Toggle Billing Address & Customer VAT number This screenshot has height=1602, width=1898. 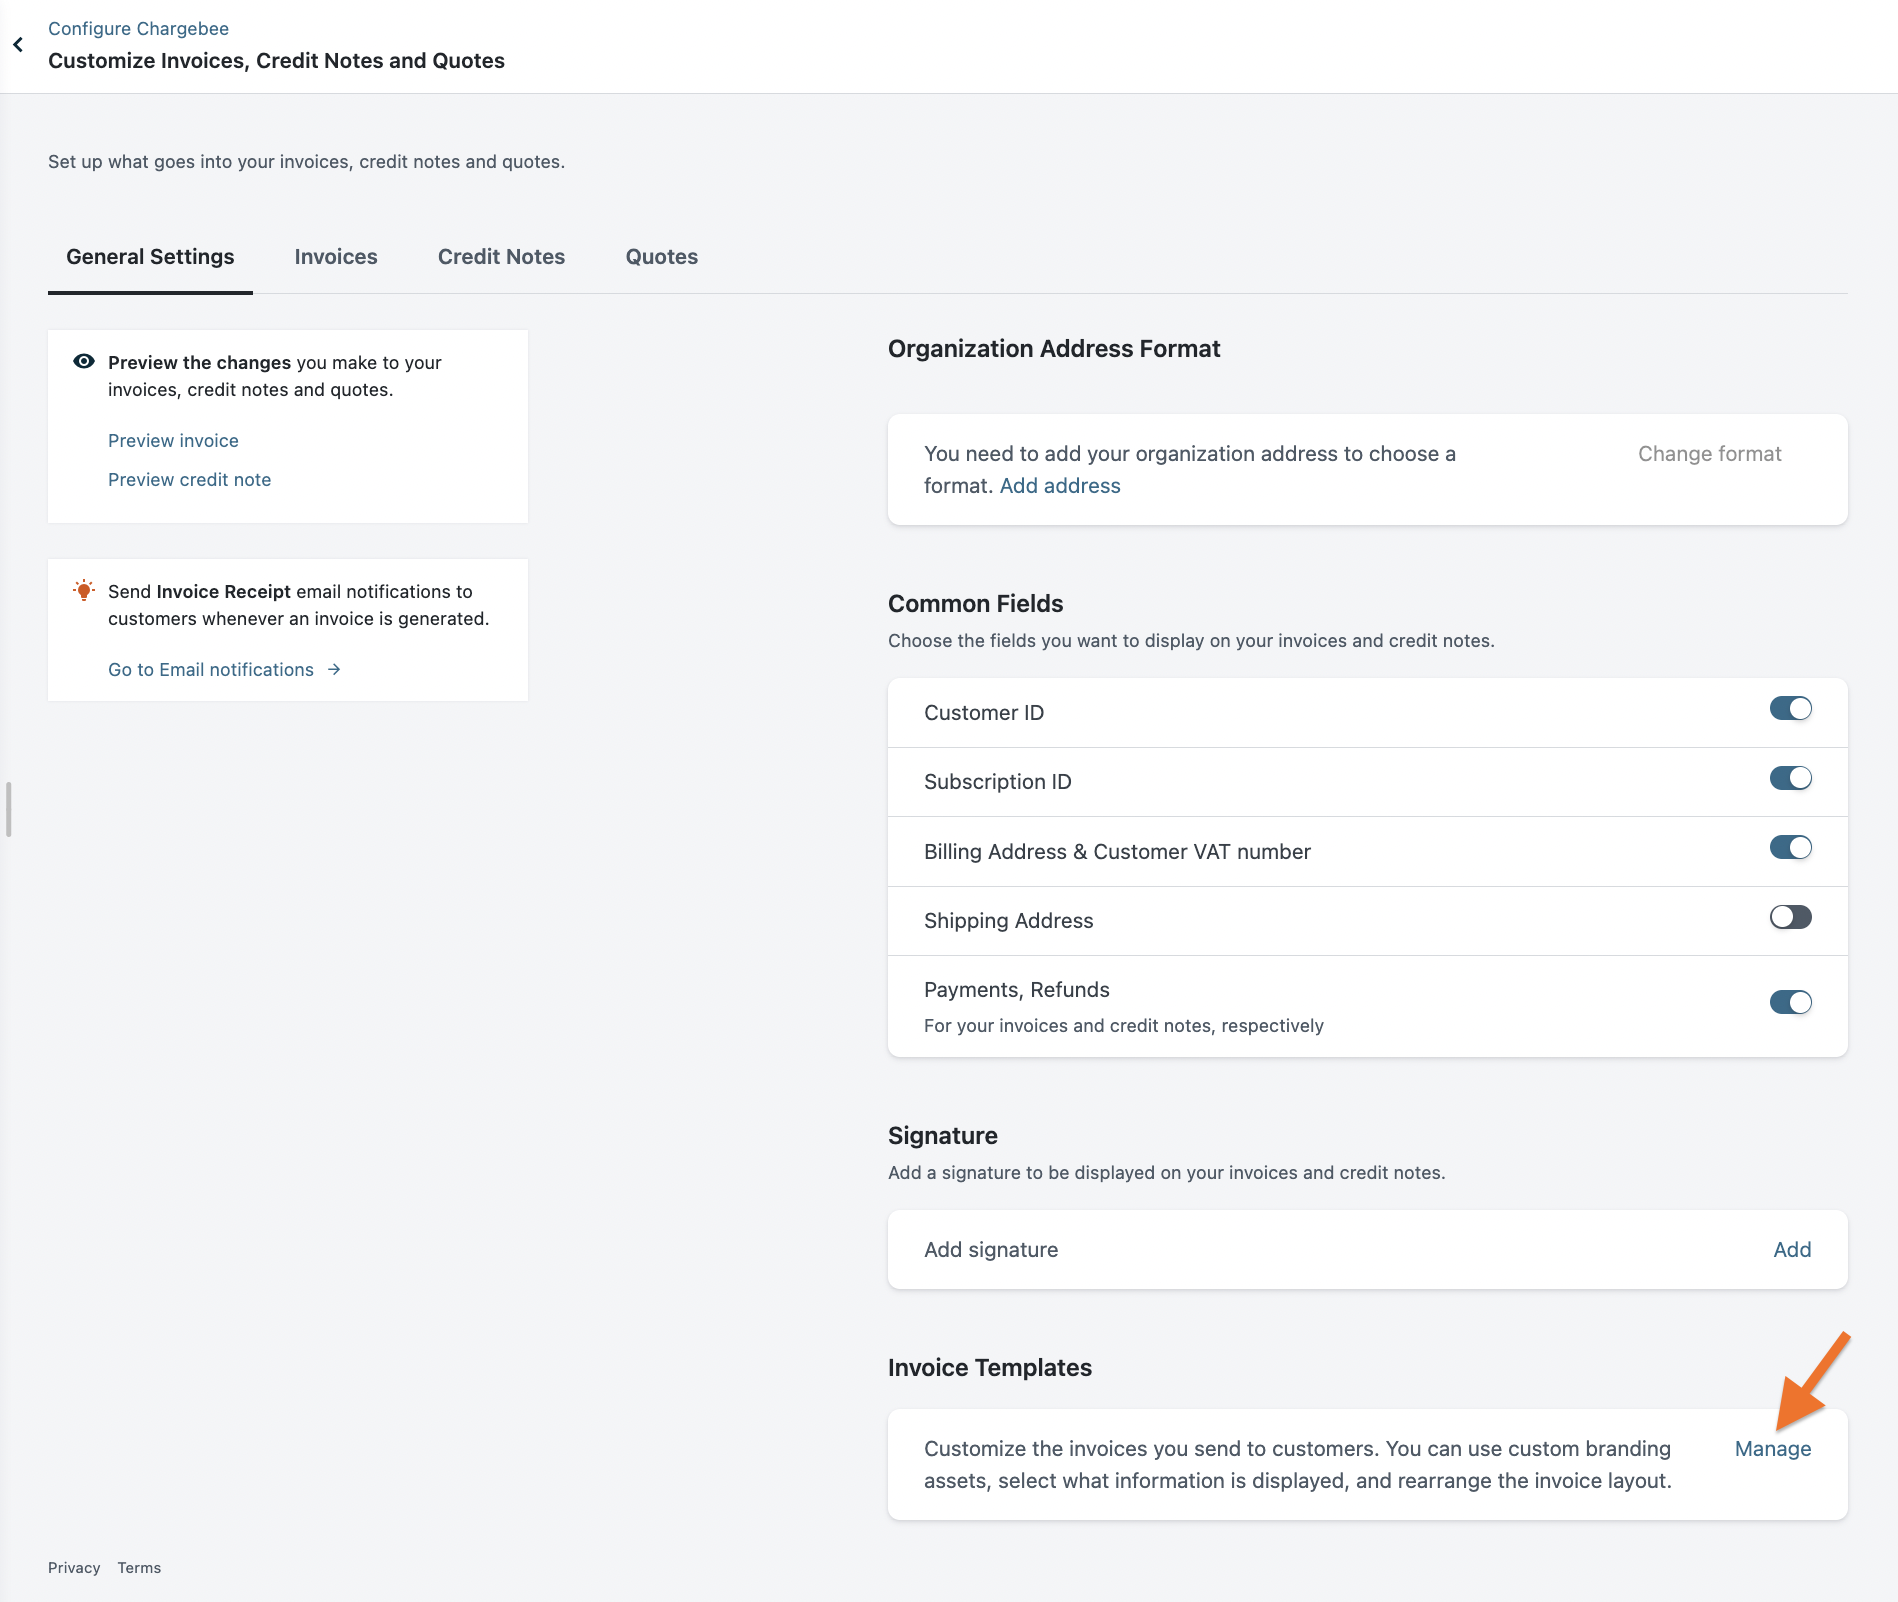pos(1790,848)
